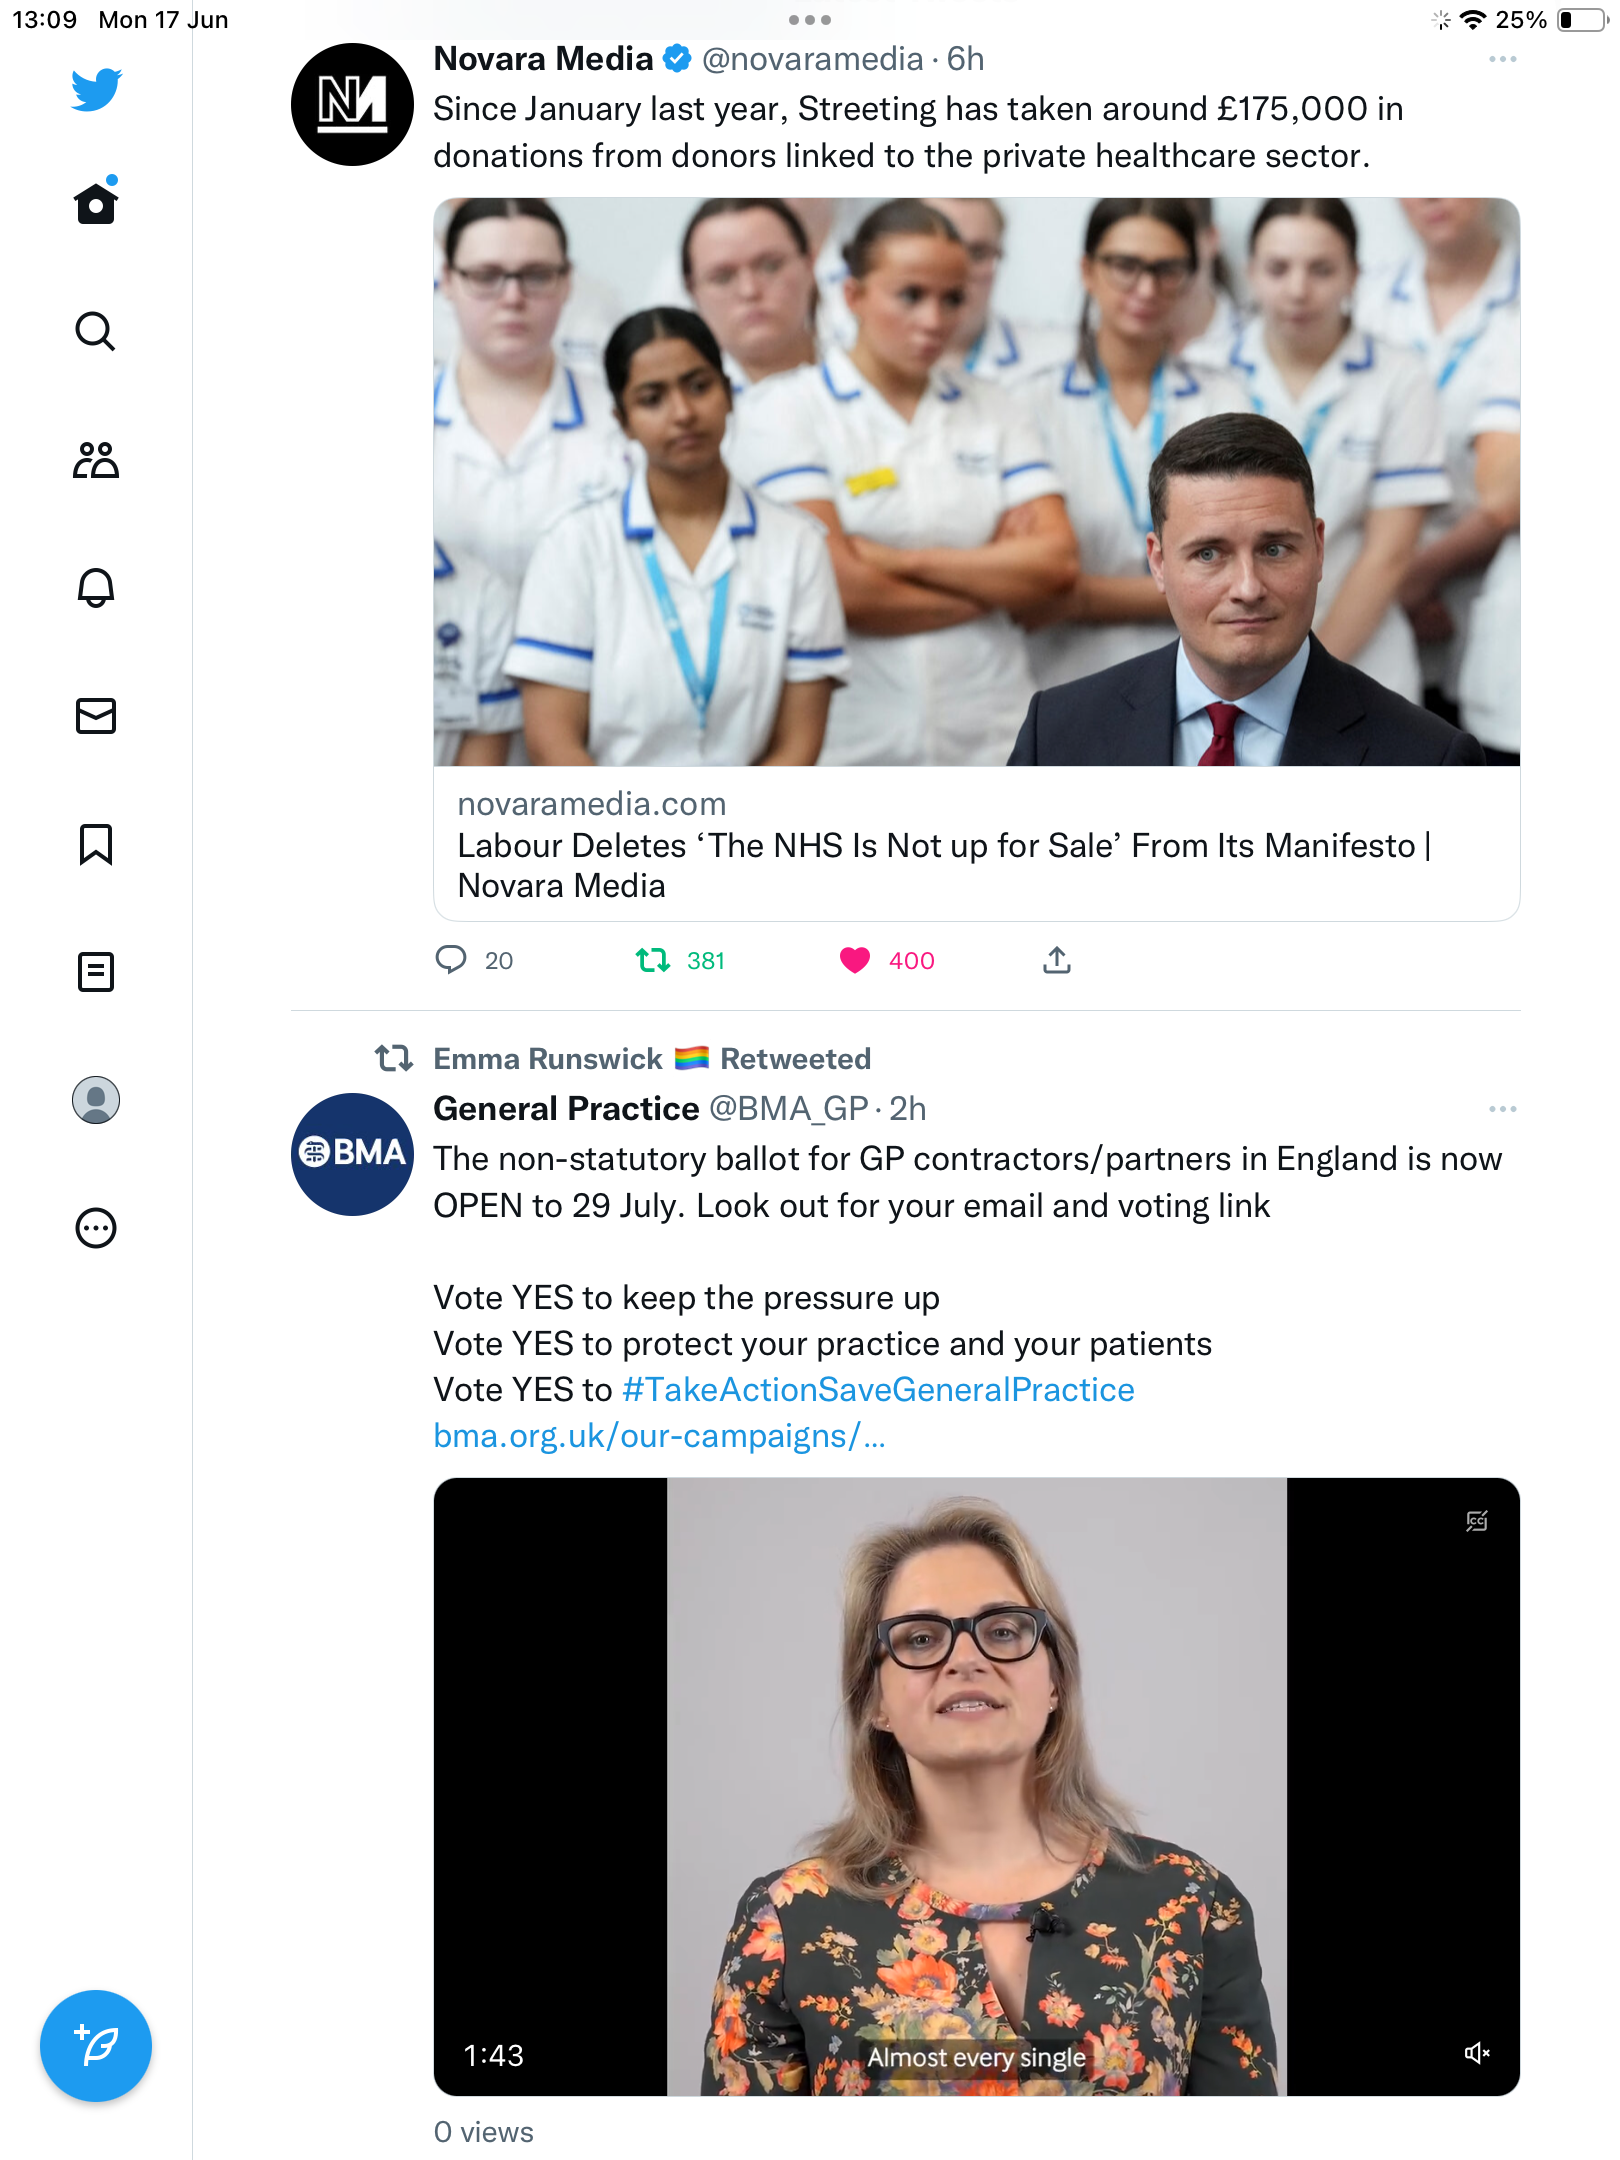Open Communities icon in sidebar
Viewport: 1620px width, 2160px height.
coord(96,460)
